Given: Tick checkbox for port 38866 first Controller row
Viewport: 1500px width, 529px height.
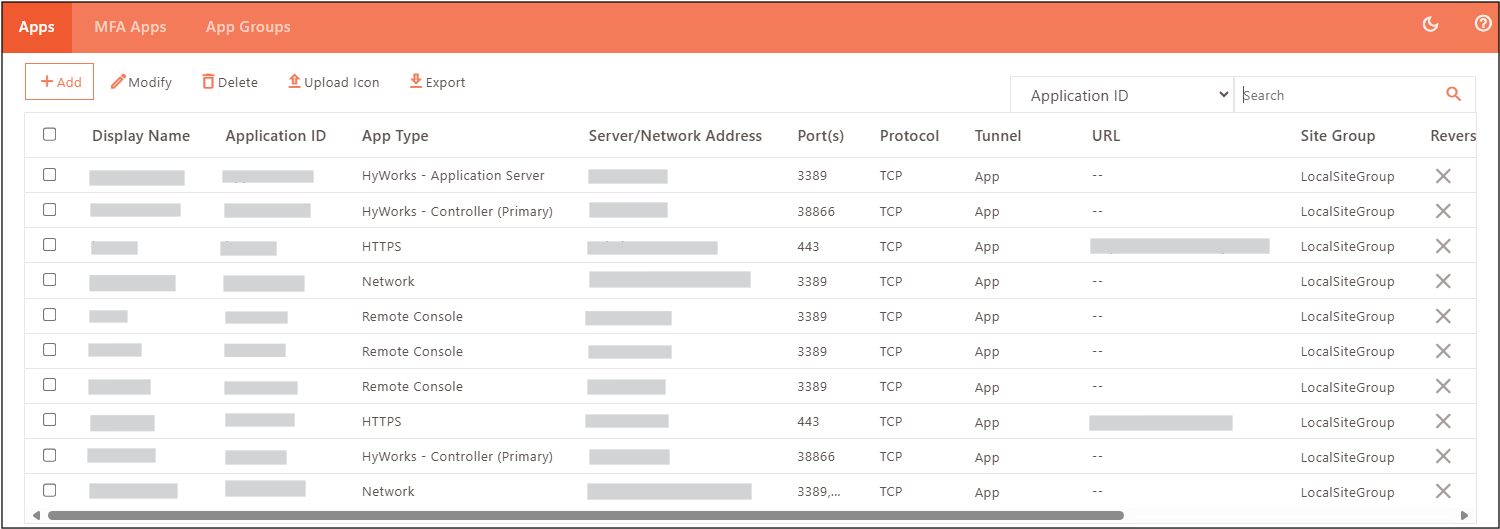Looking at the screenshot, I should (x=50, y=210).
